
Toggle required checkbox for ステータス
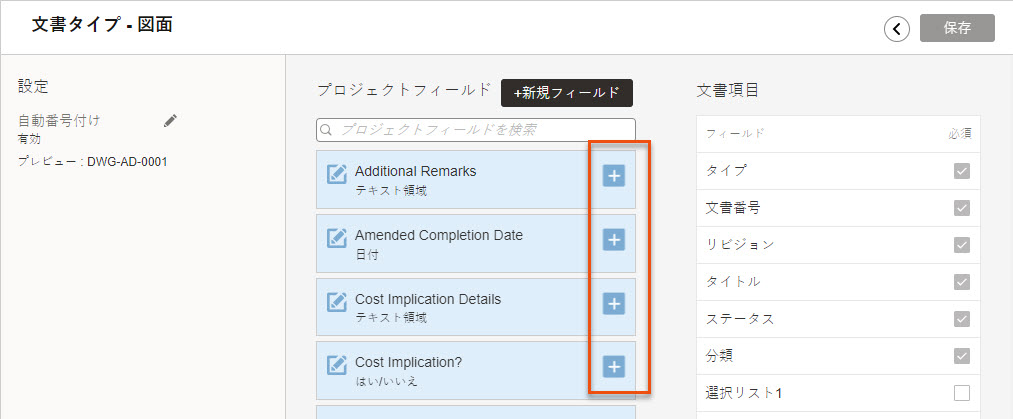[x=962, y=319]
